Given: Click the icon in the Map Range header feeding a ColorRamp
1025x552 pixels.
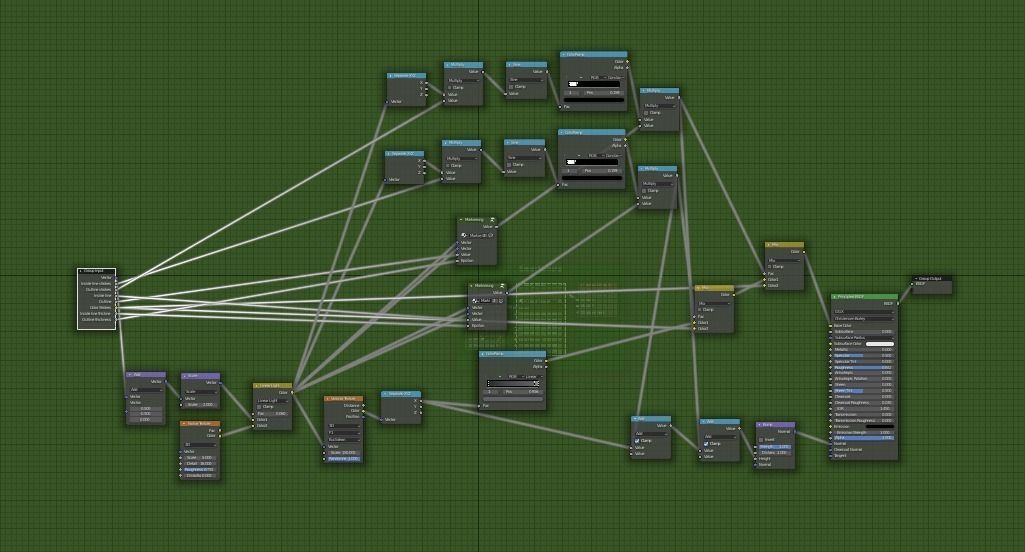Looking at the screenshot, I should tap(492, 220).
